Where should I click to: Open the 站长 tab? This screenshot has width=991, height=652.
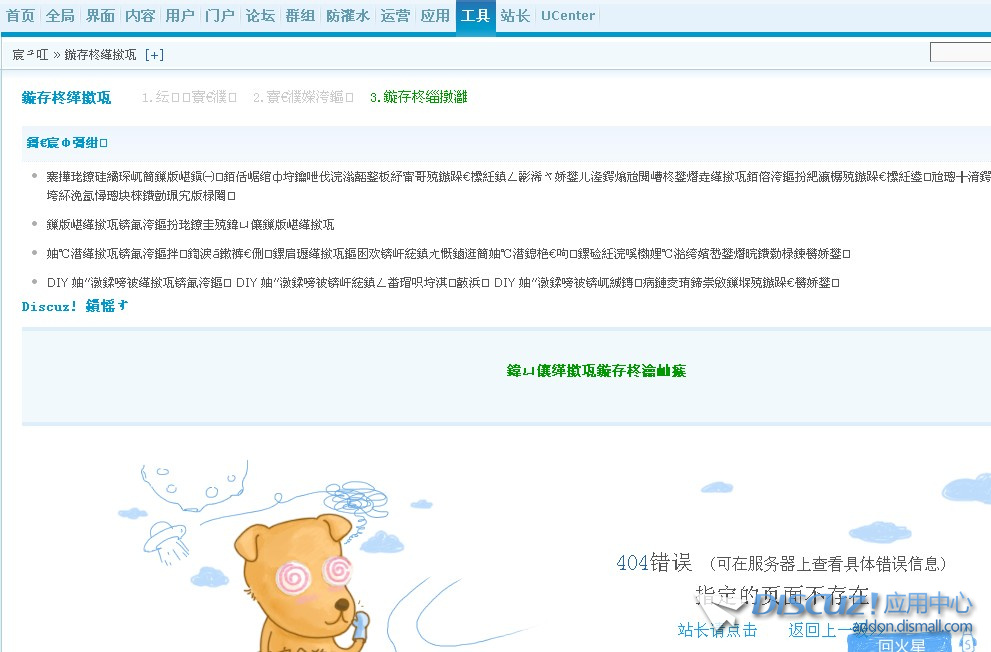515,16
